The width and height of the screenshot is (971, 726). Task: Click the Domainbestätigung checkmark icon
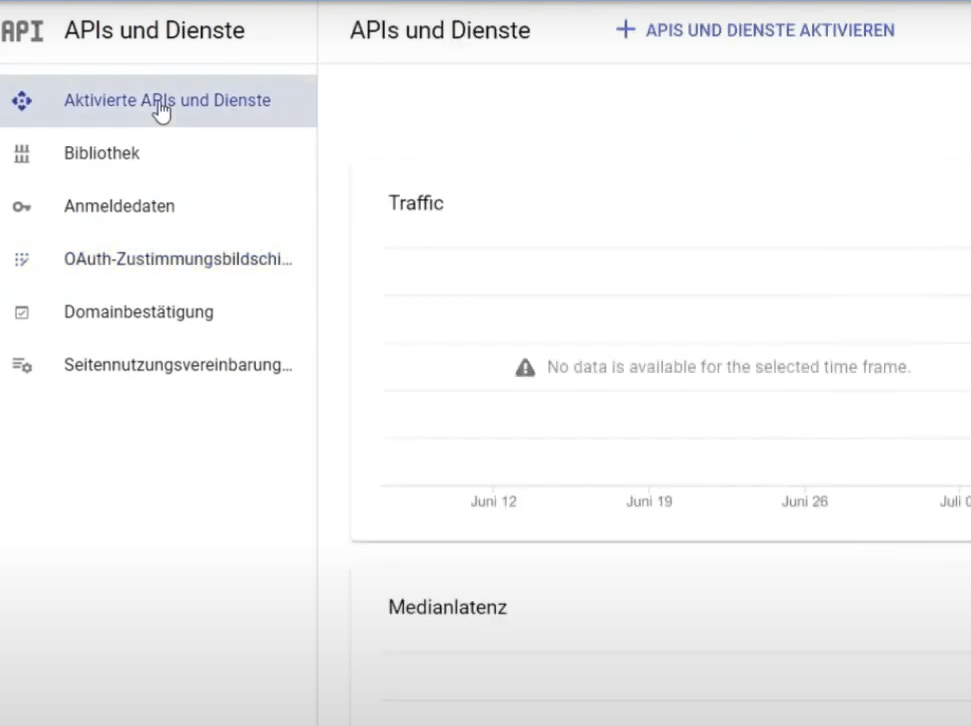(x=22, y=313)
